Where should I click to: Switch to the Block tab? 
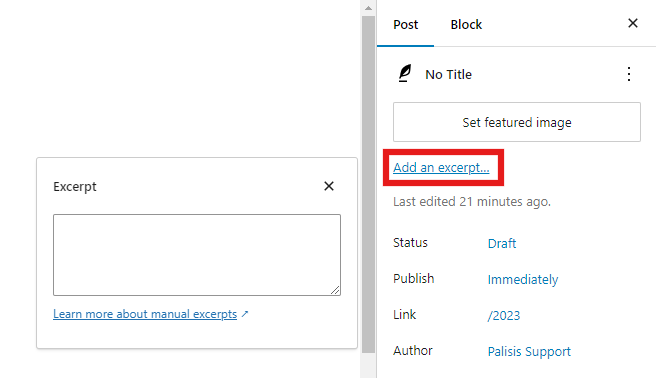click(x=466, y=25)
